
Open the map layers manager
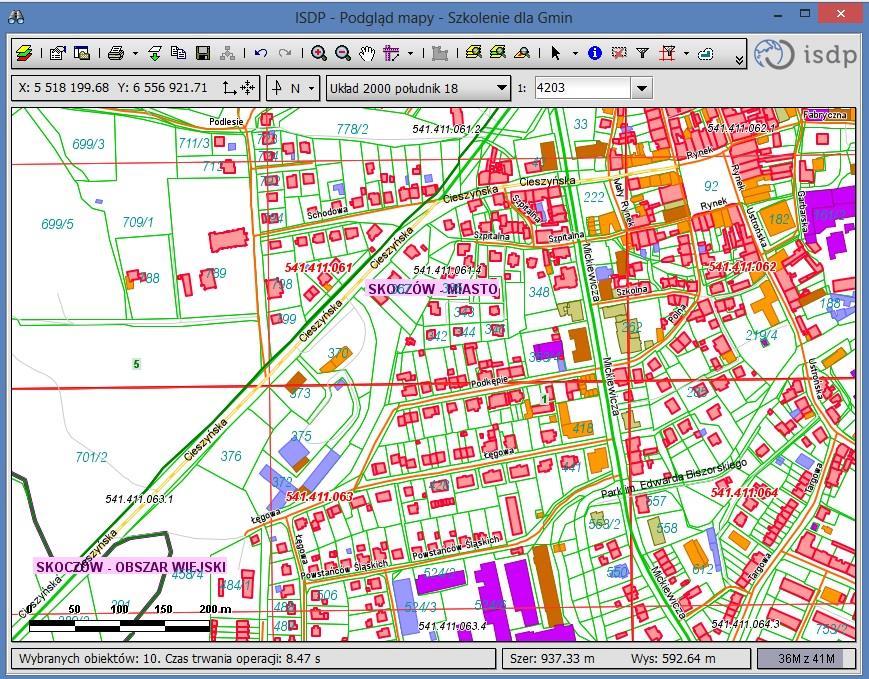[24, 53]
